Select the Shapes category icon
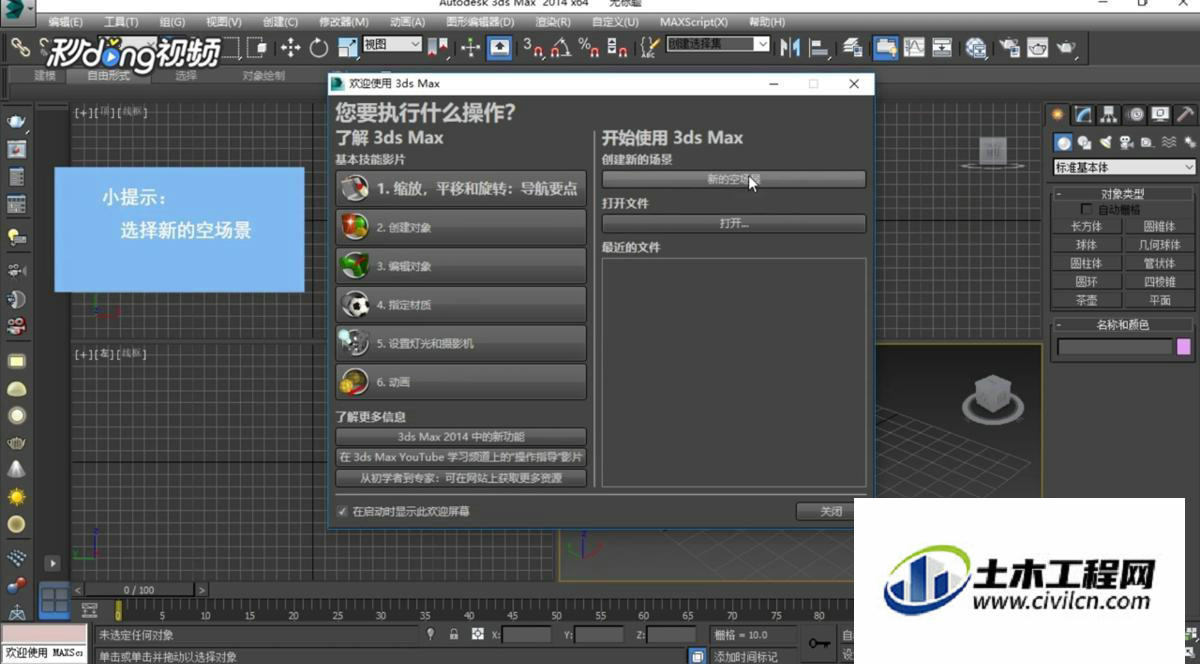The height and width of the screenshot is (664, 1200). tap(1085, 142)
